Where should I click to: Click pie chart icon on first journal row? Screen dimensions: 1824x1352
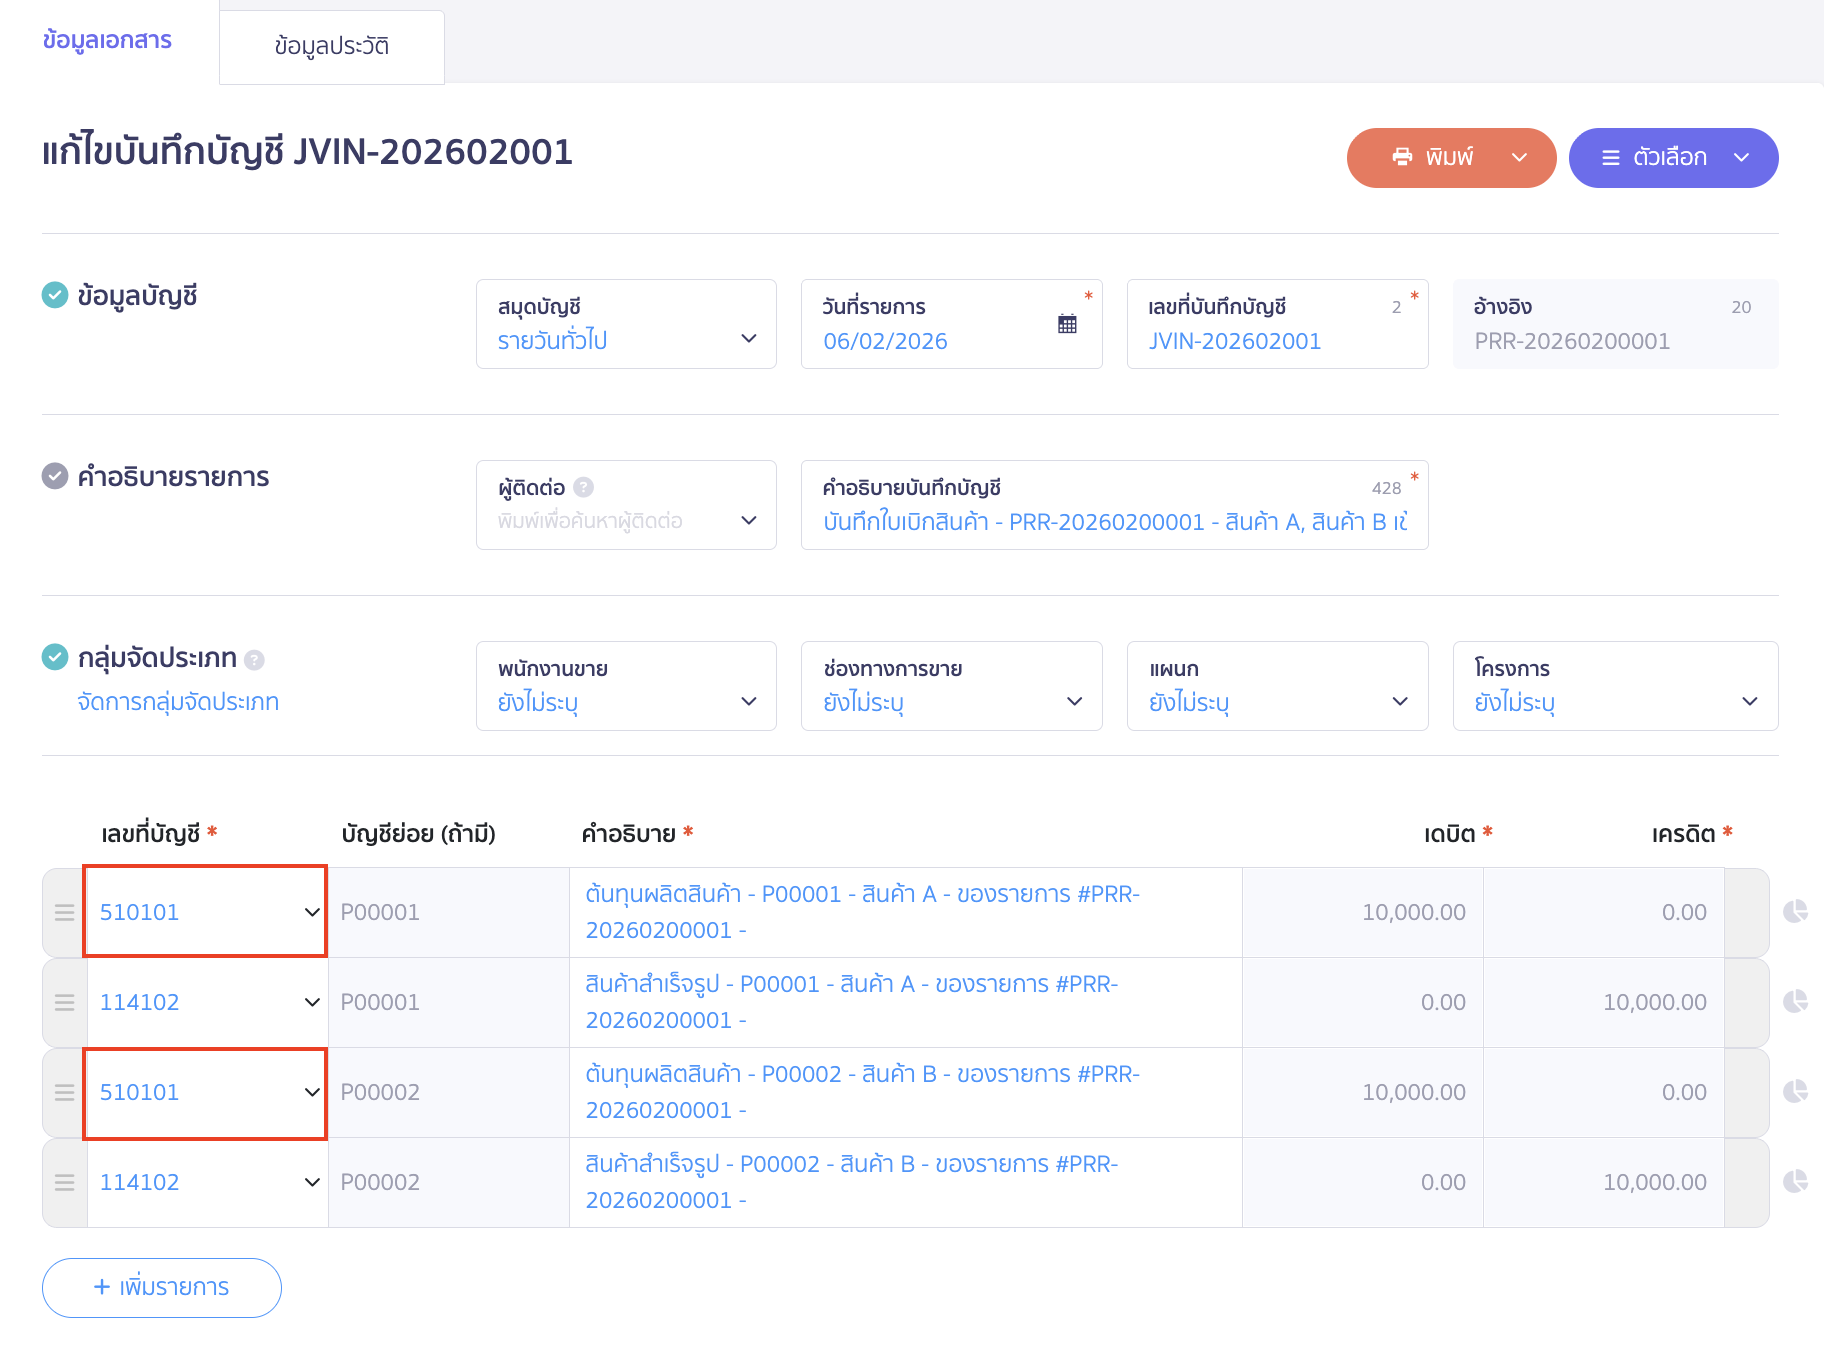1795,911
